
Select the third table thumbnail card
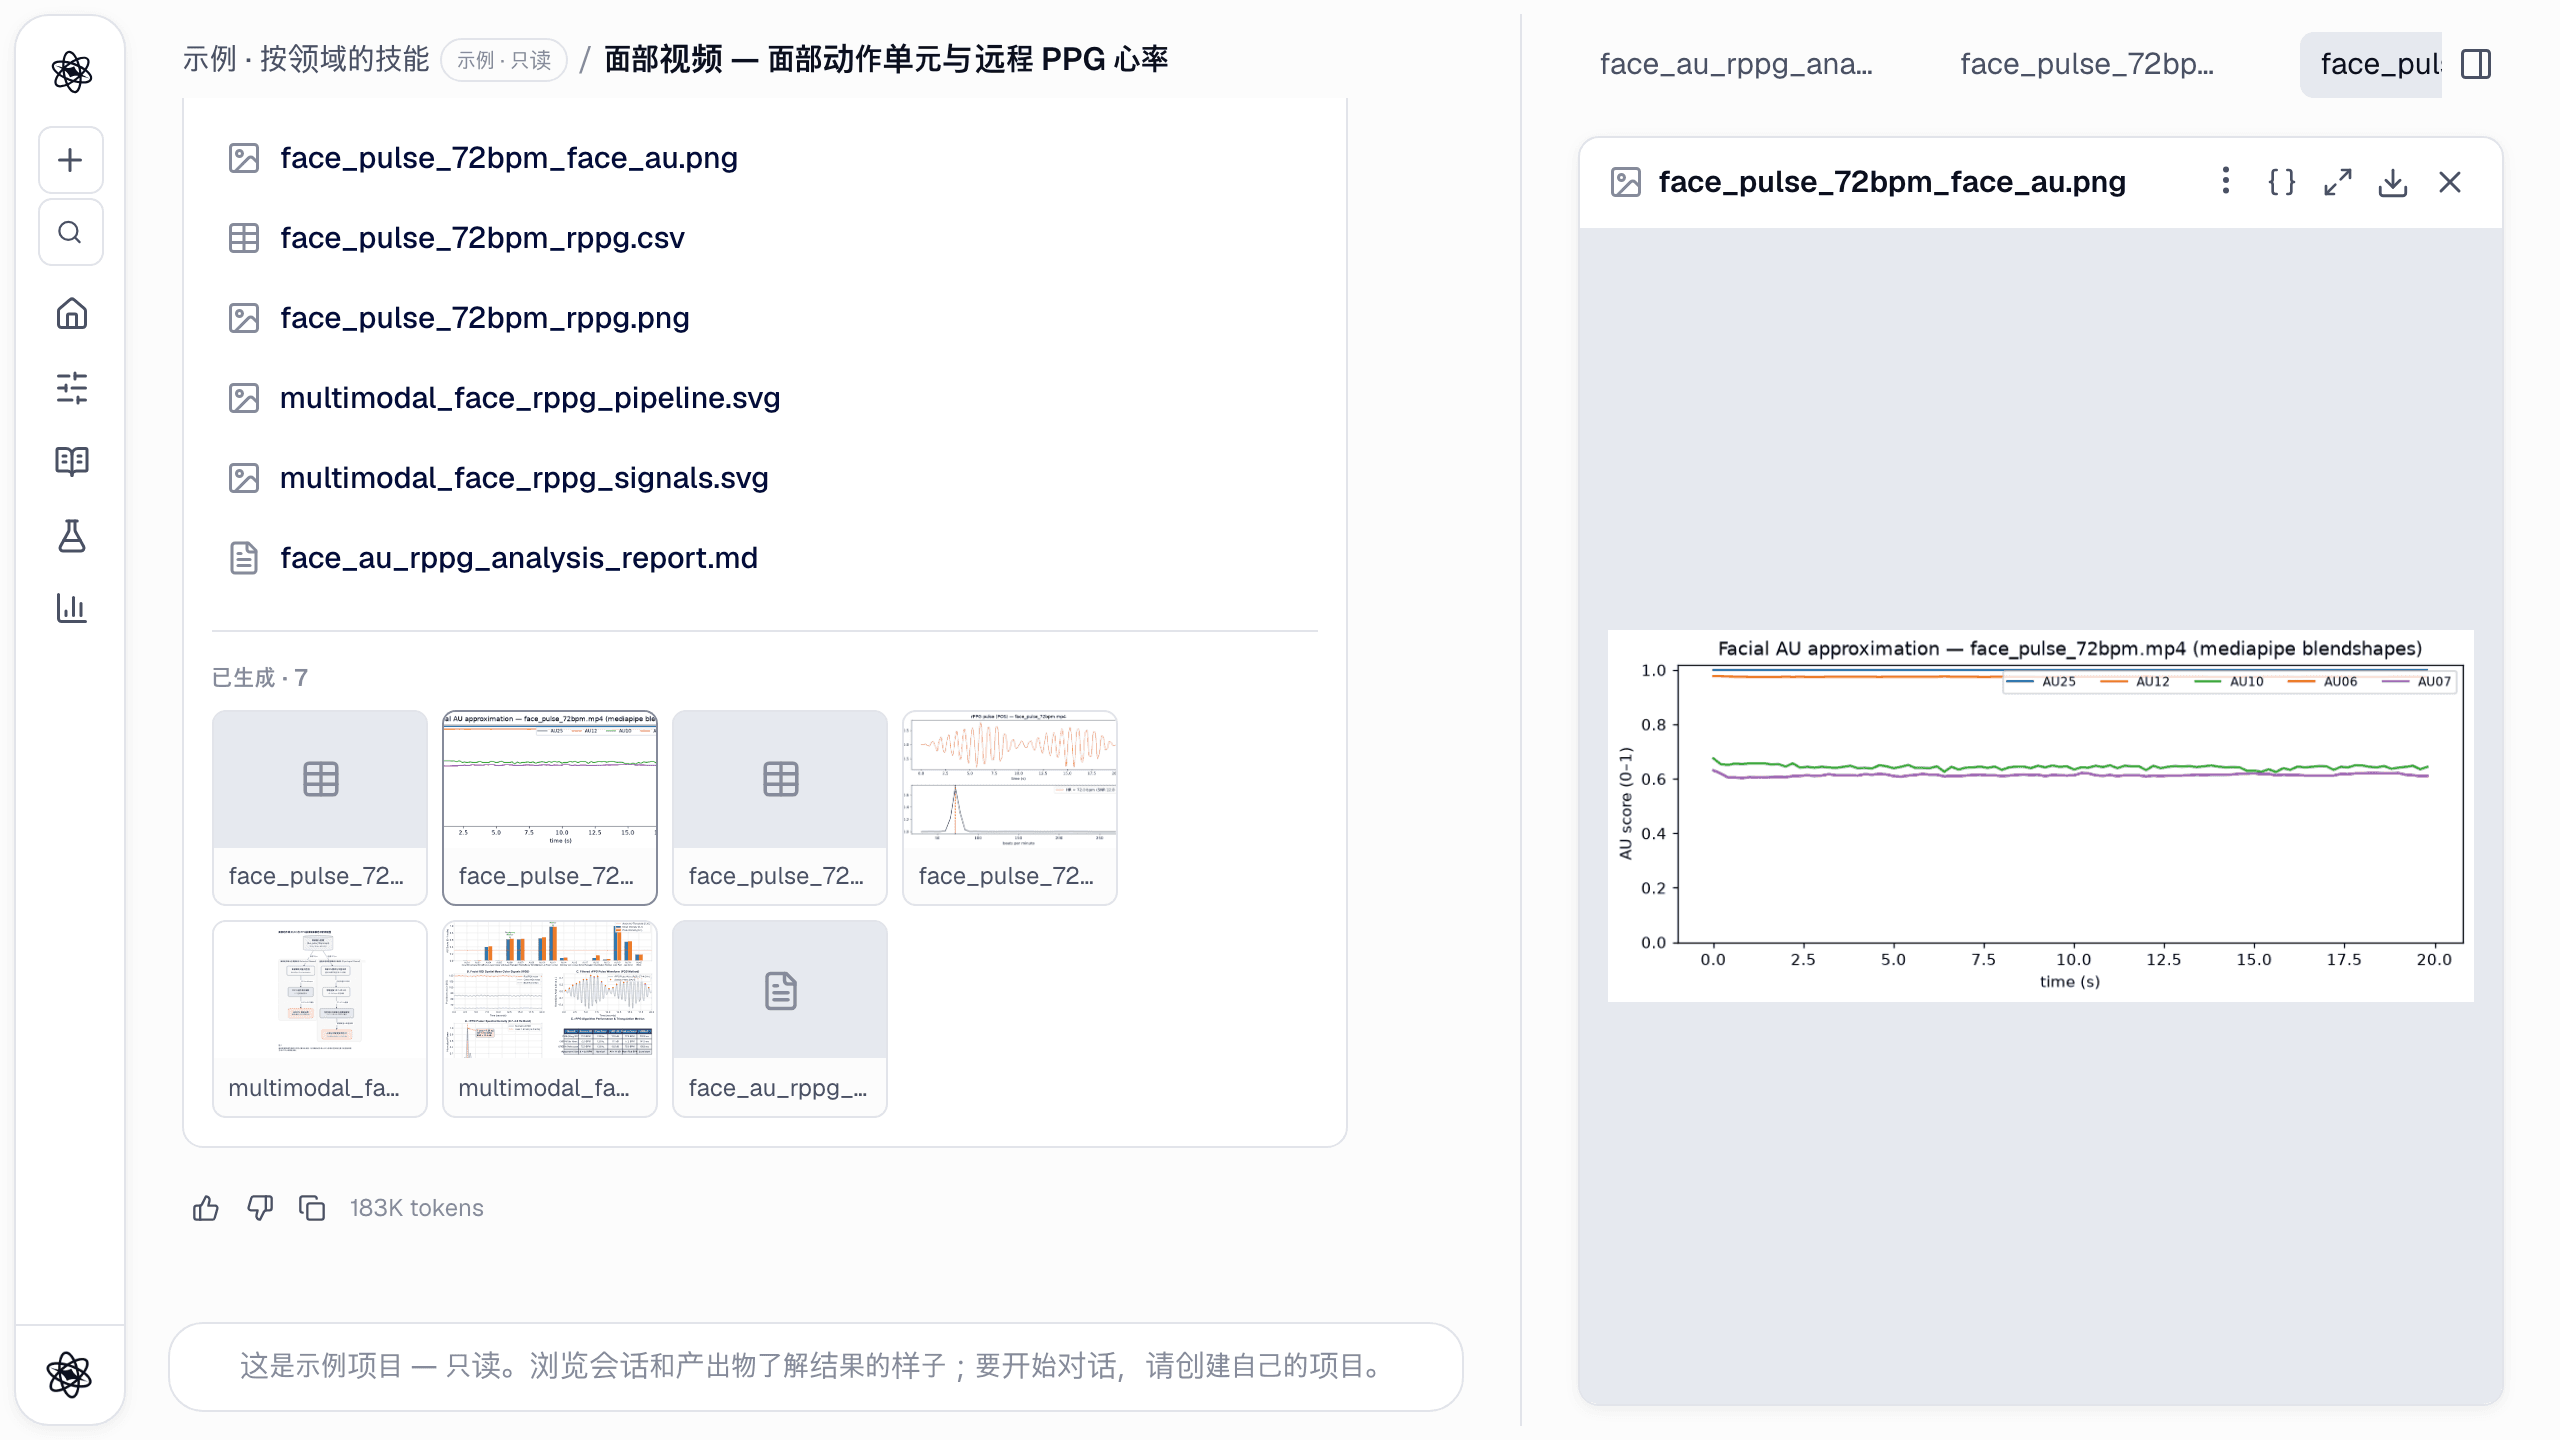click(x=780, y=808)
